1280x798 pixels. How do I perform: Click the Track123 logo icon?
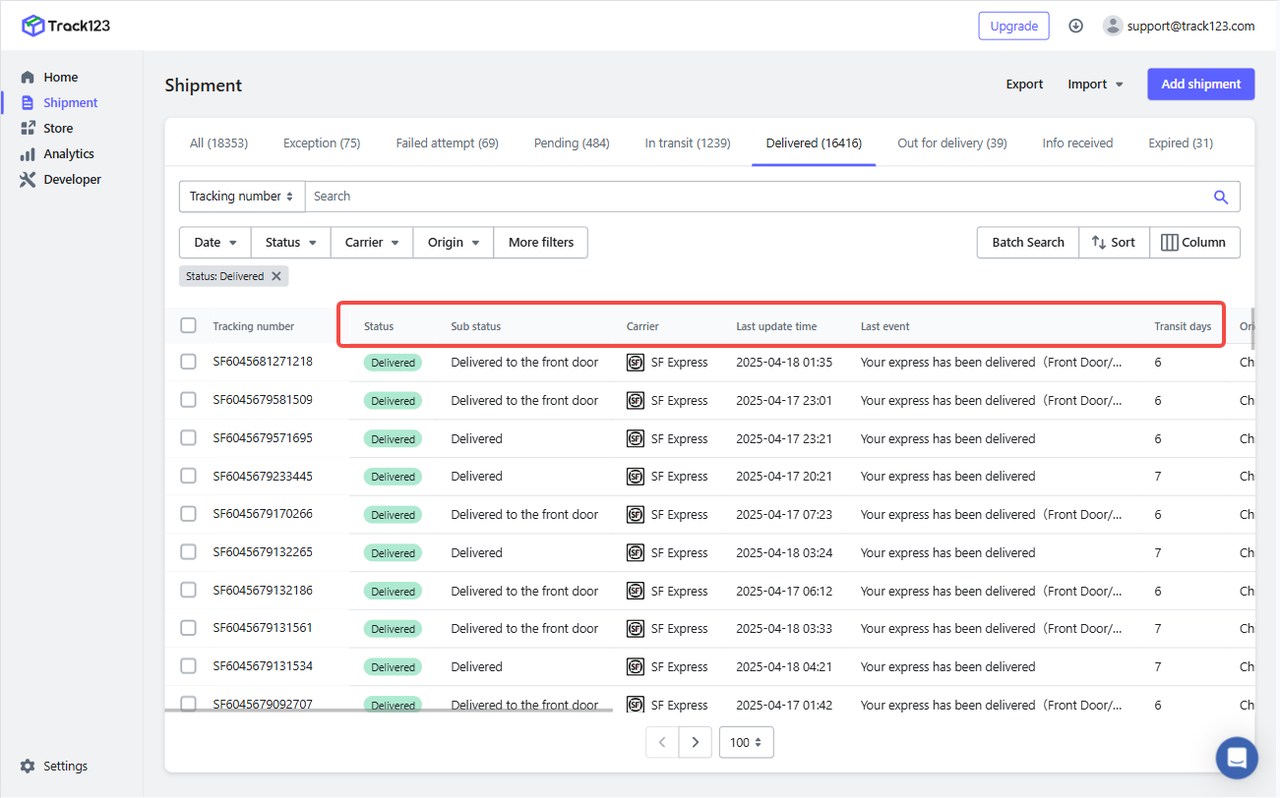point(33,26)
